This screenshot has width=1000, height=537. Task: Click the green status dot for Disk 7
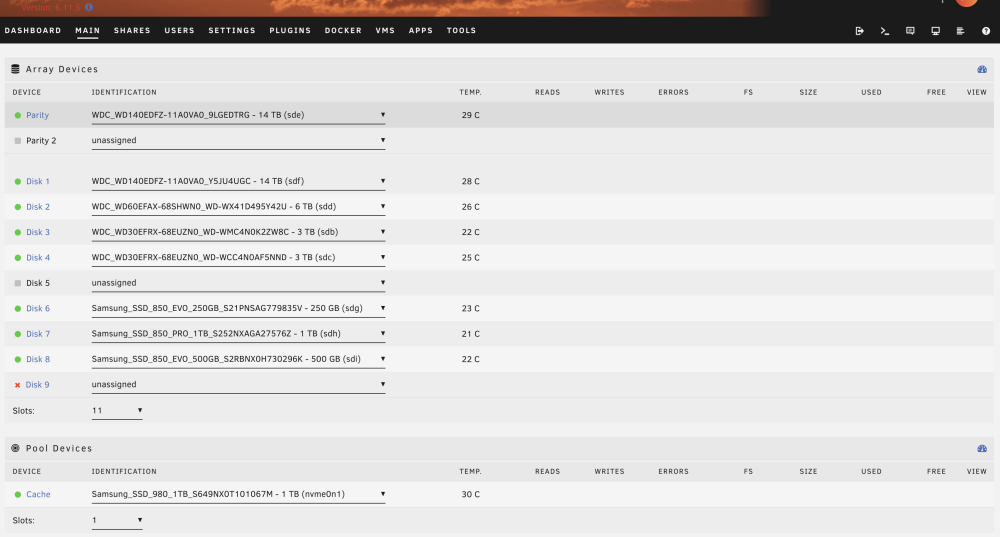click(18, 334)
